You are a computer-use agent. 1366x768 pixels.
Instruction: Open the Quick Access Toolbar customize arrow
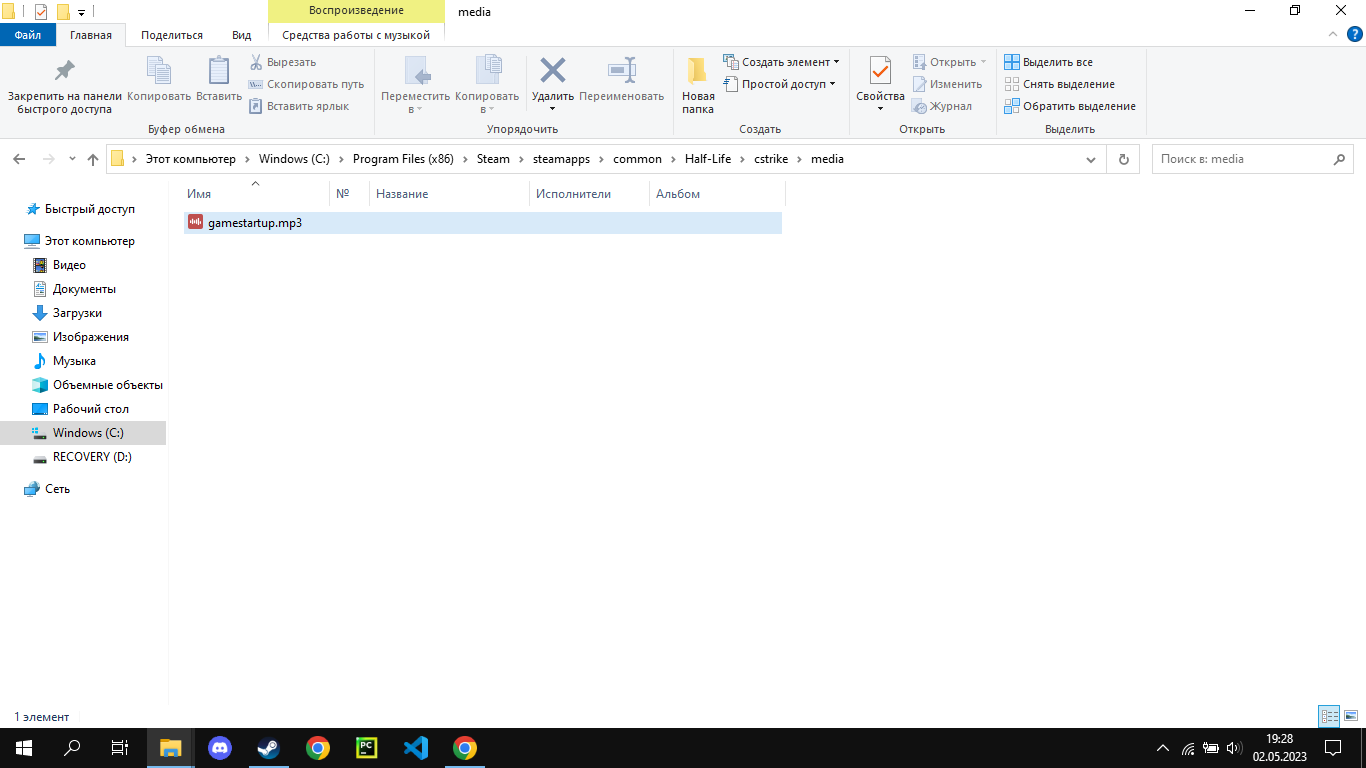81,12
